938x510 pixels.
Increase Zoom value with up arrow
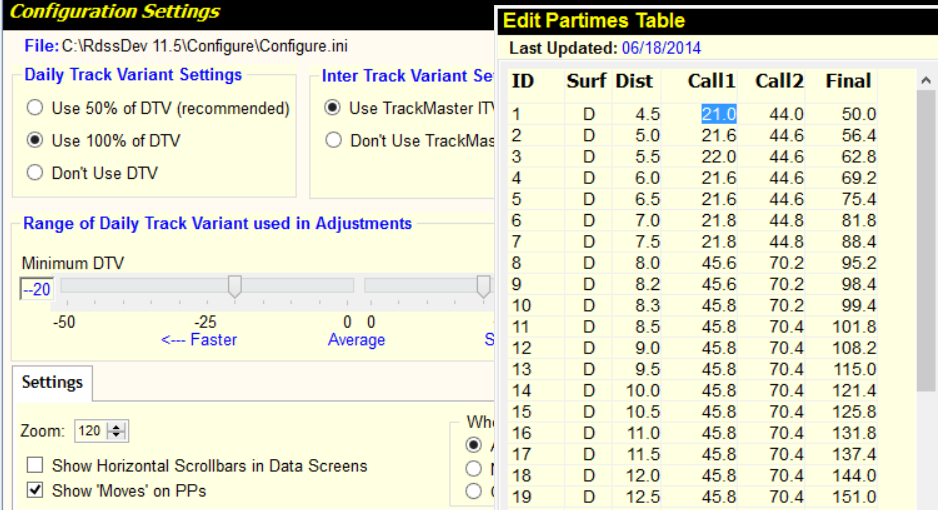click(117, 426)
